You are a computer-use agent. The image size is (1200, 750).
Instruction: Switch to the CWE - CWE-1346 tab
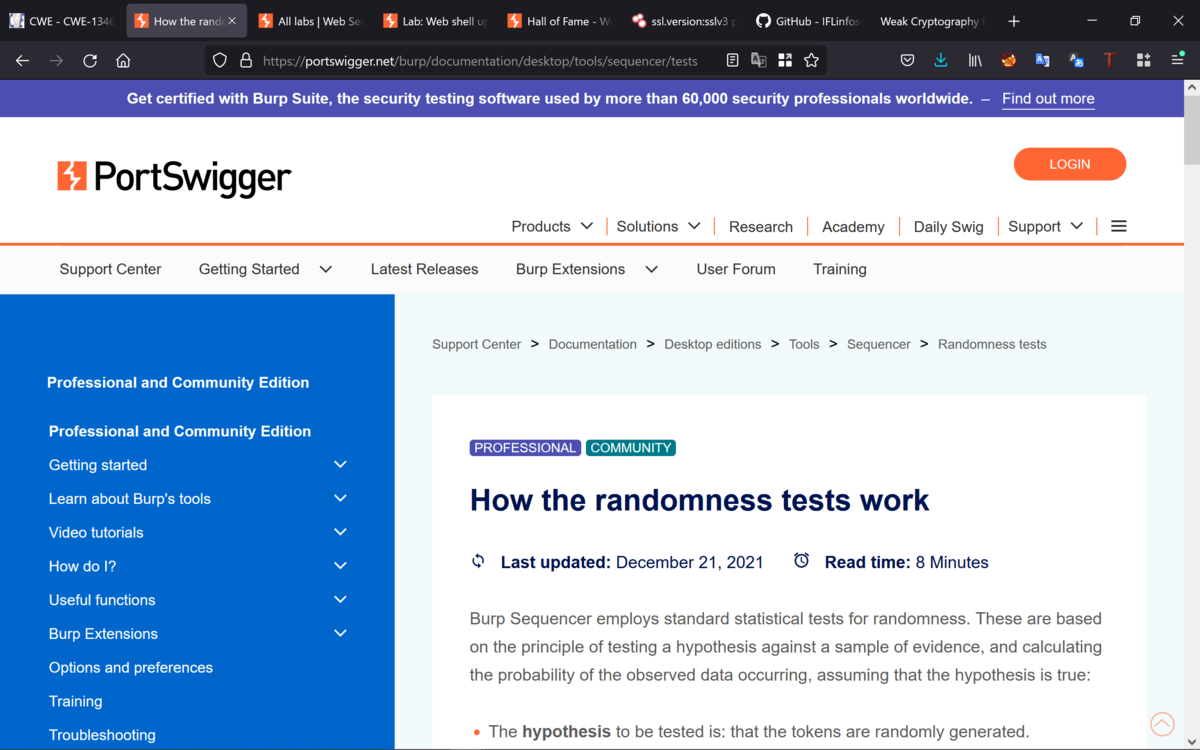(62, 21)
